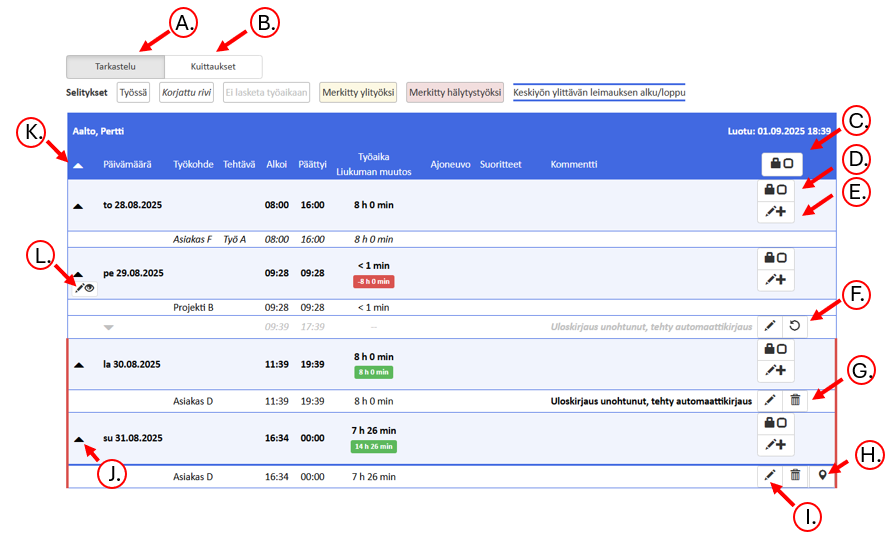The height and width of the screenshot is (544, 895).
Task: Click the pencil-eye icon on pe 29.08.2025
Action: pos(83,287)
